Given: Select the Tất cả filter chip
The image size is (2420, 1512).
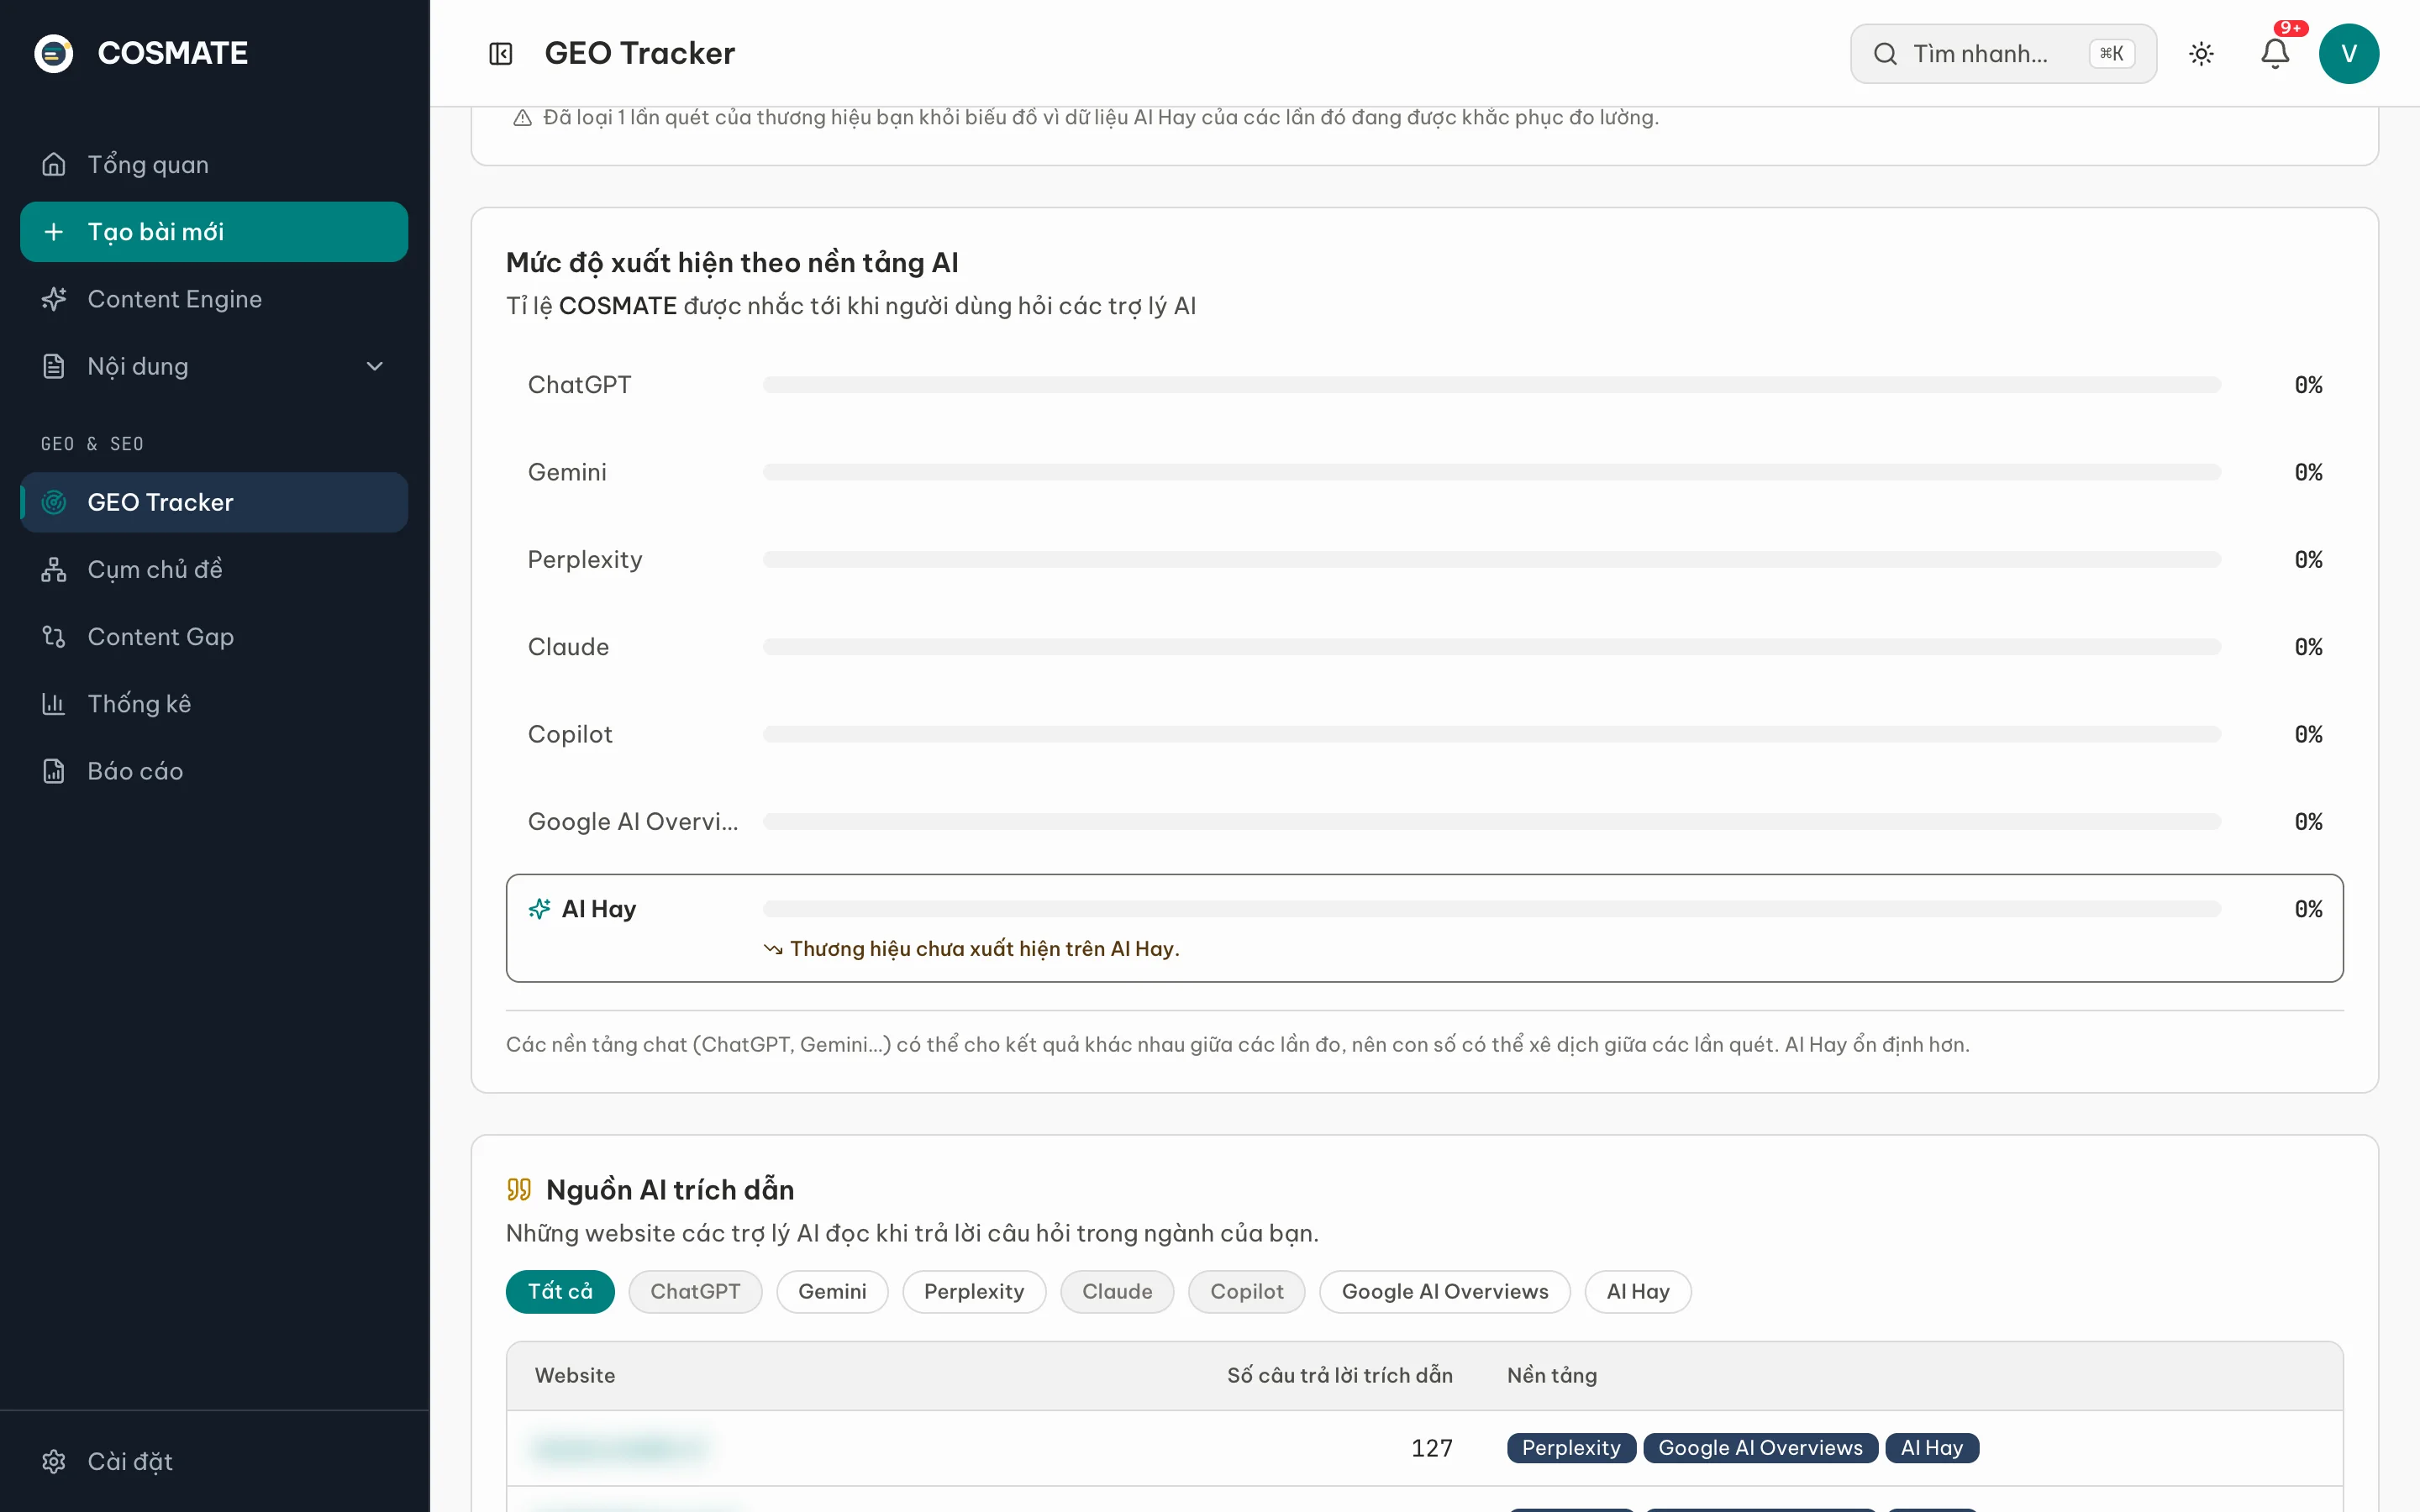Looking at the screenshot, I should pyautogui.click(x=560, y=1291).
